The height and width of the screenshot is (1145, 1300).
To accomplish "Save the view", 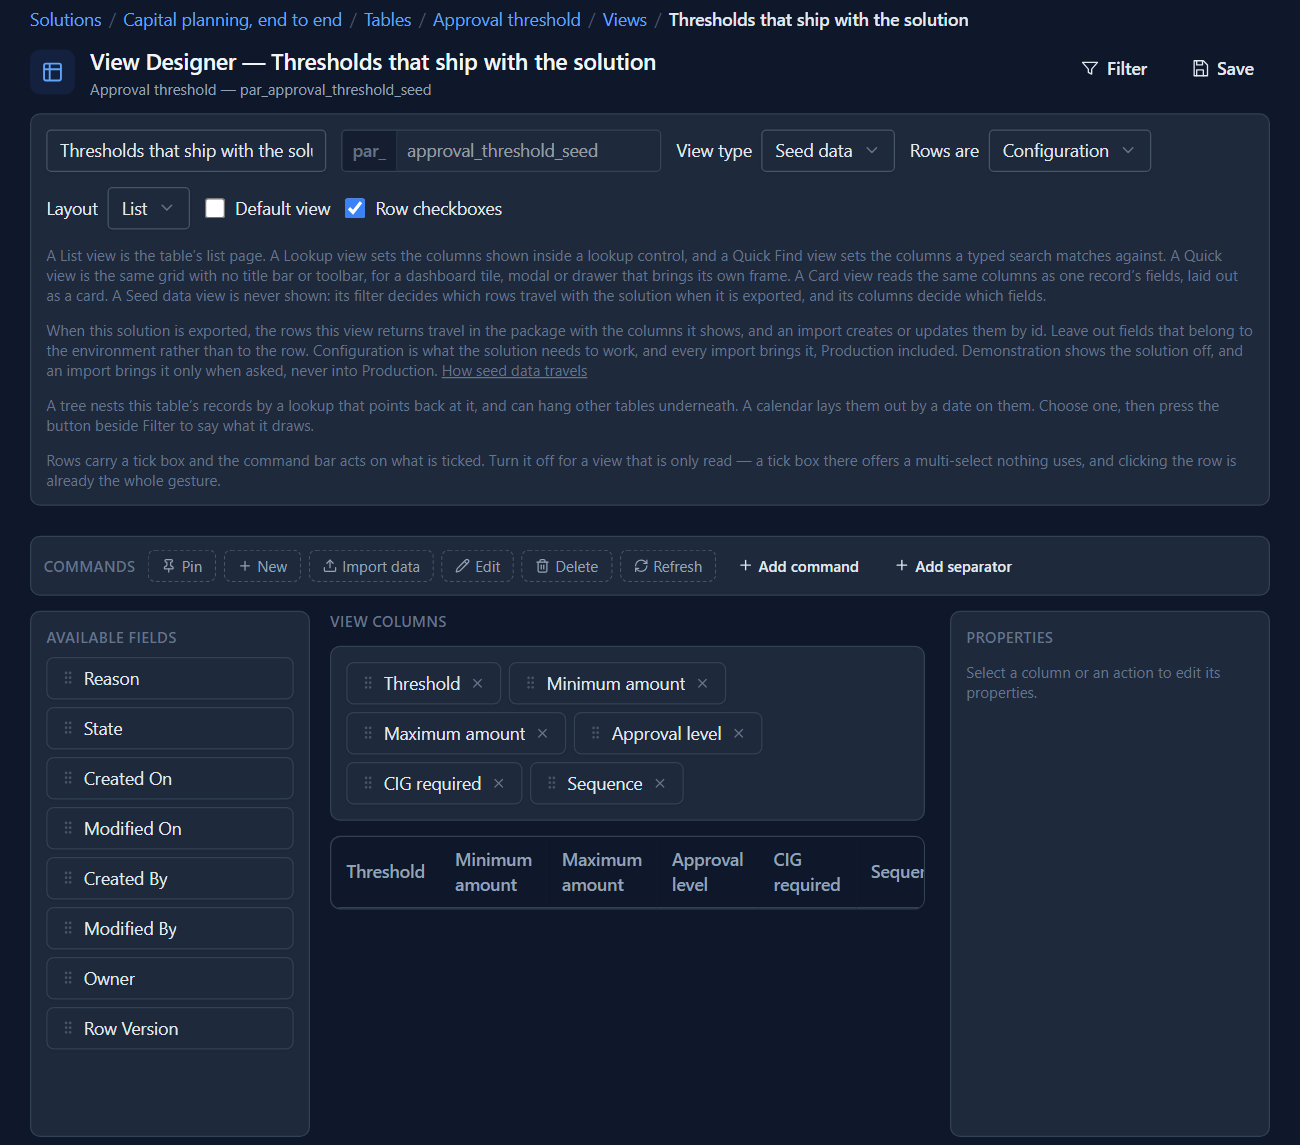I will tap(1223, 69).
